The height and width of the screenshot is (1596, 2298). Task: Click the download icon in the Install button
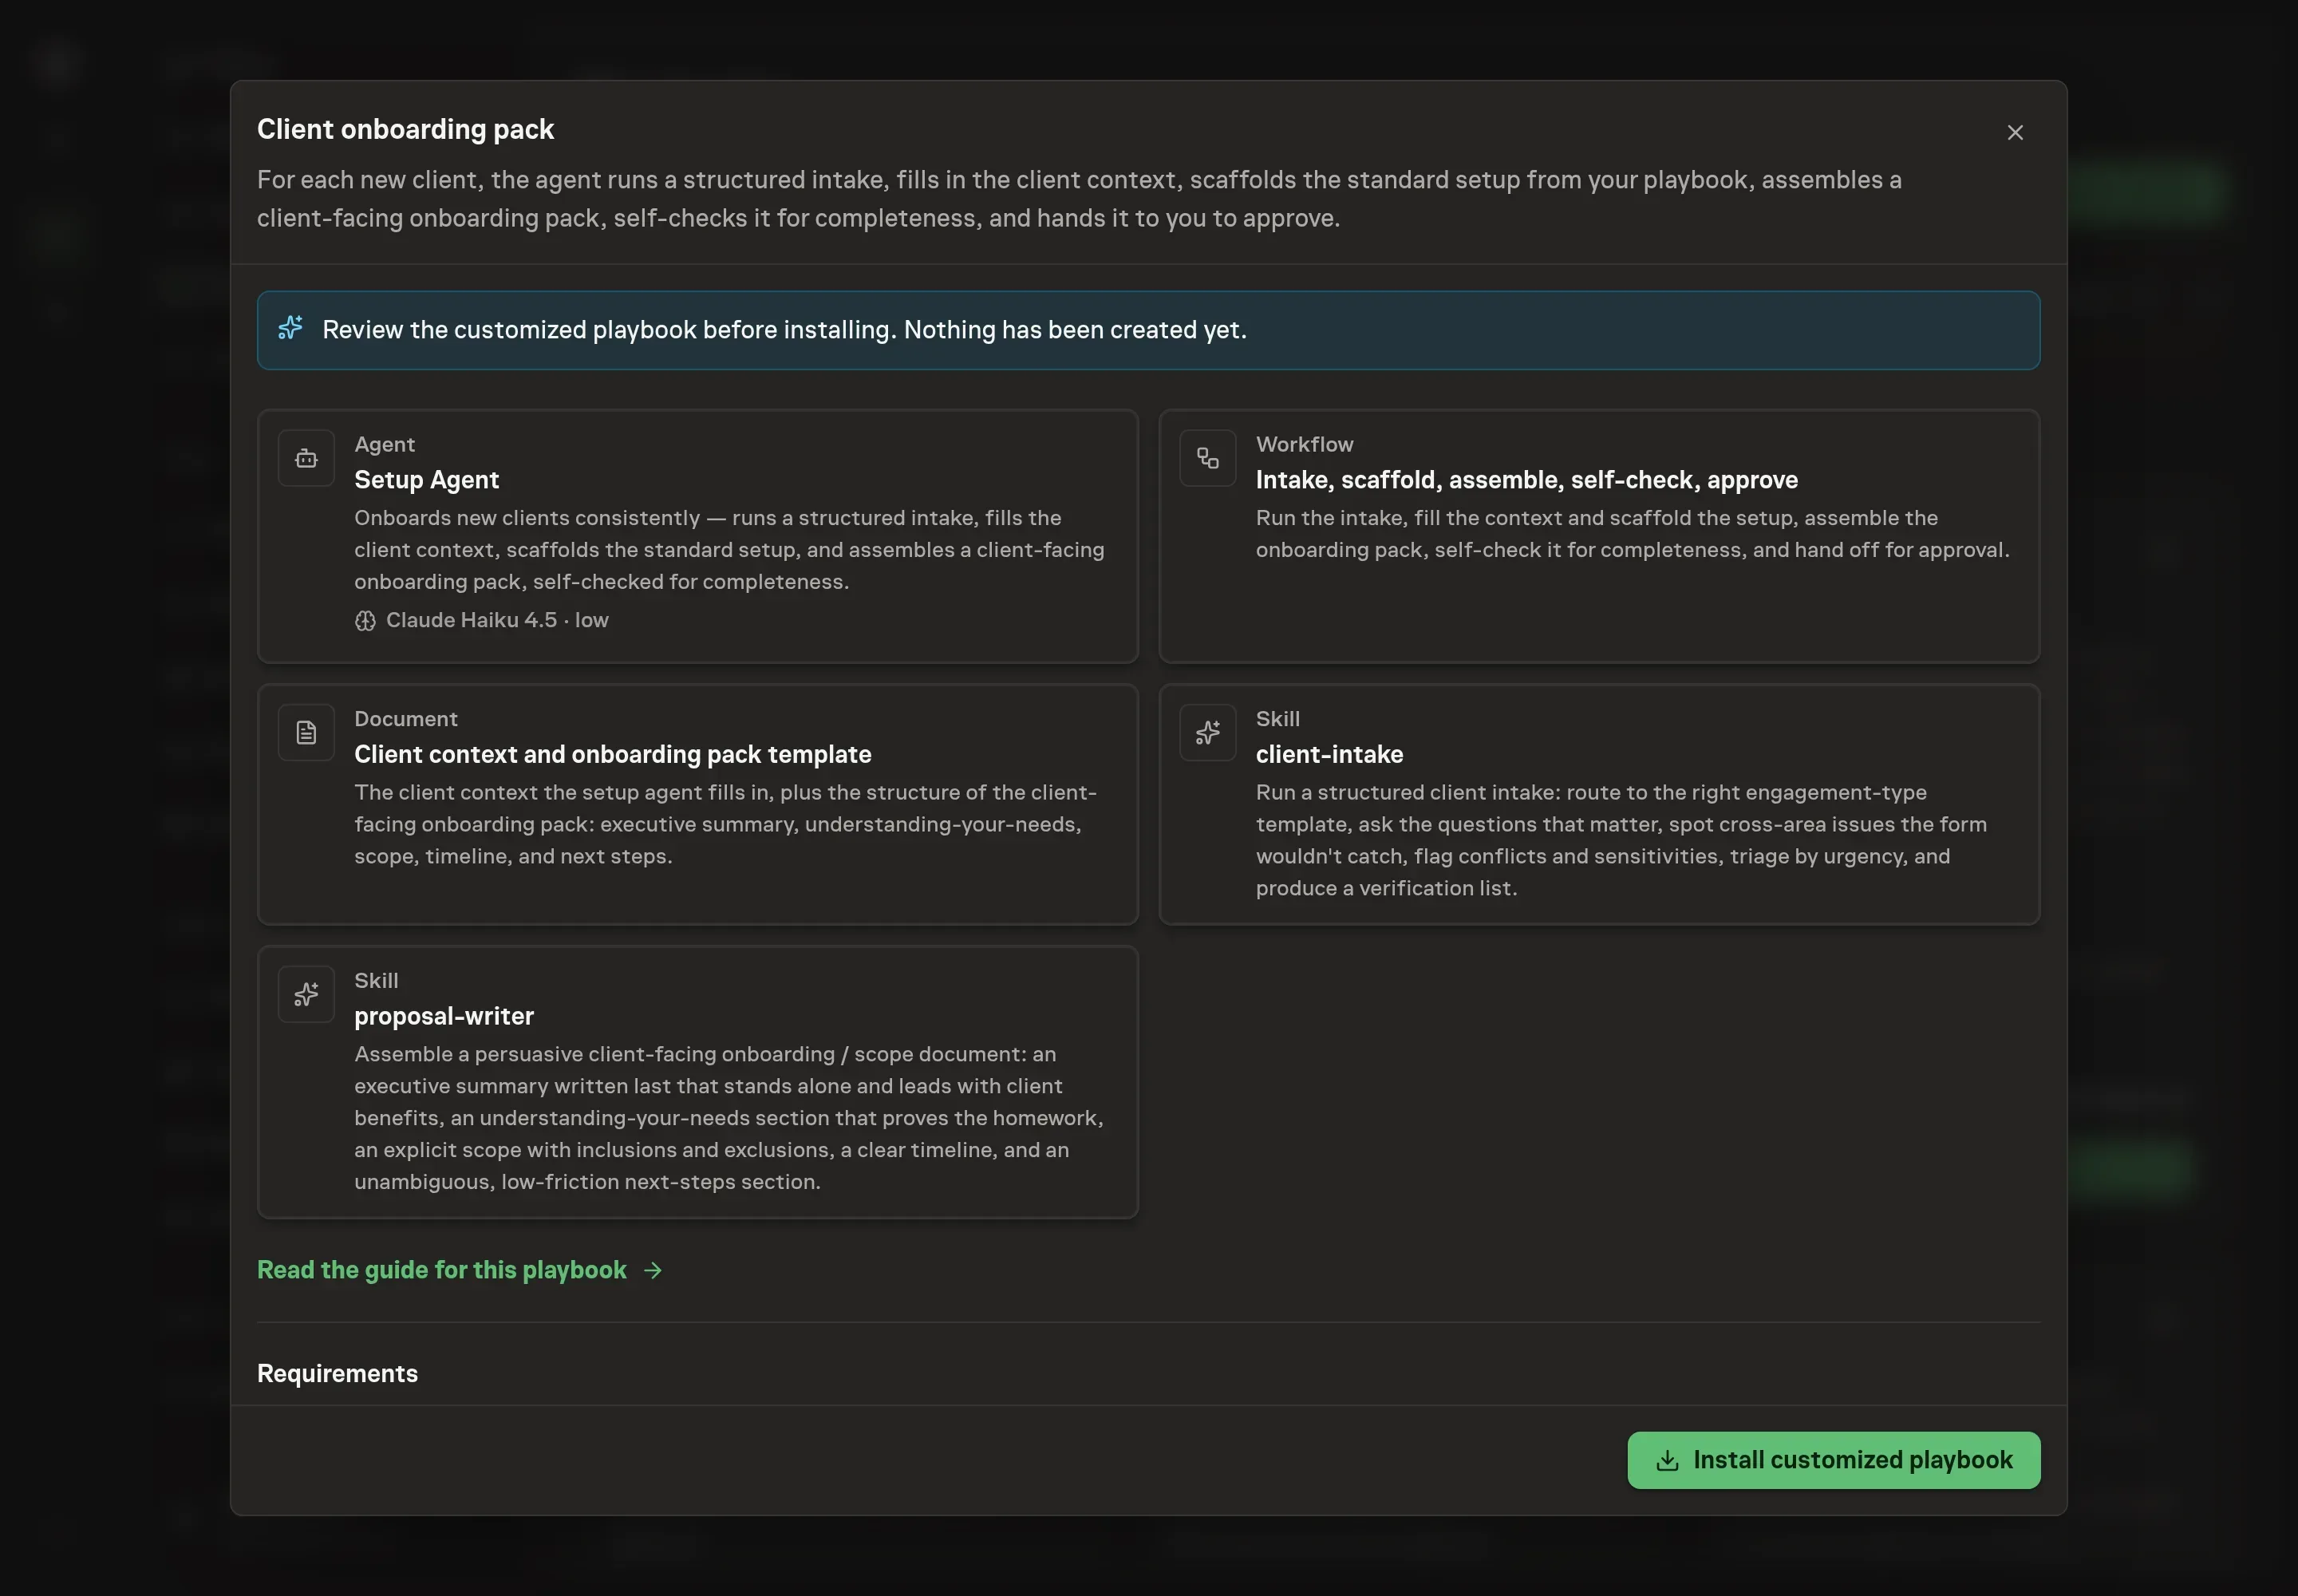(1667, 1461)
